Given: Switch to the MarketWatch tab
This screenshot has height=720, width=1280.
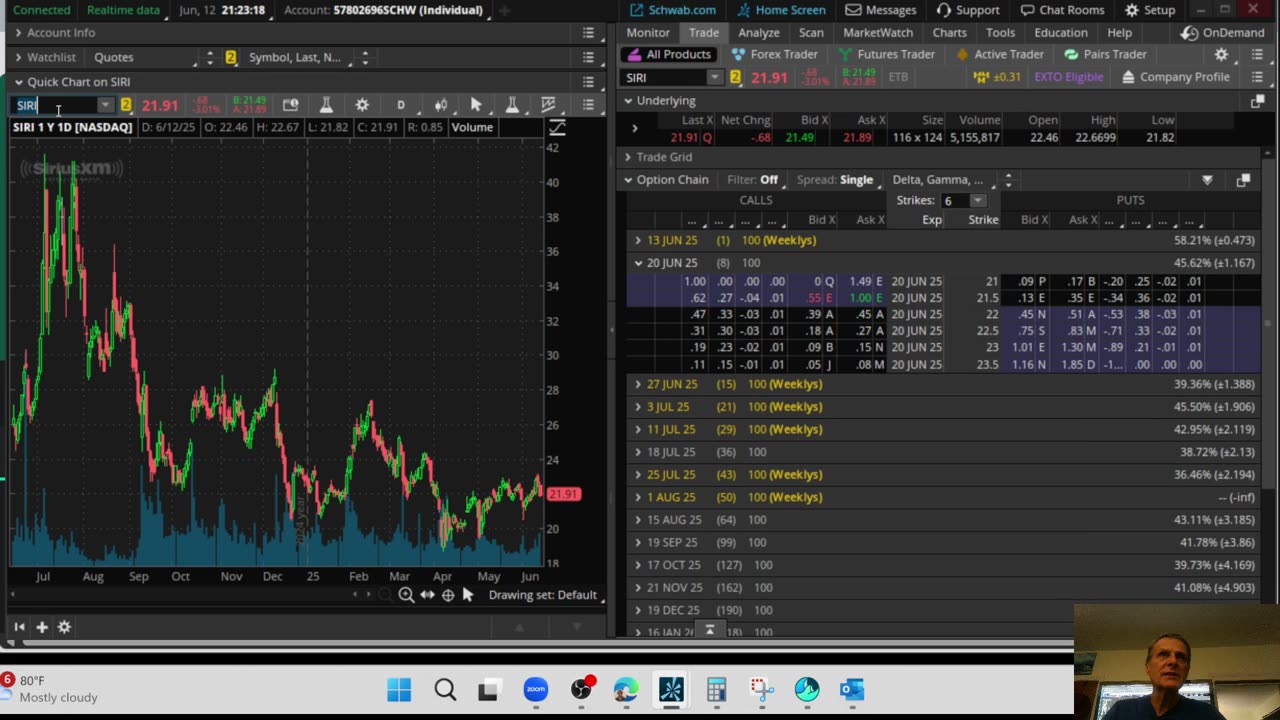Looking at the screenshot, I should (878, 33).
